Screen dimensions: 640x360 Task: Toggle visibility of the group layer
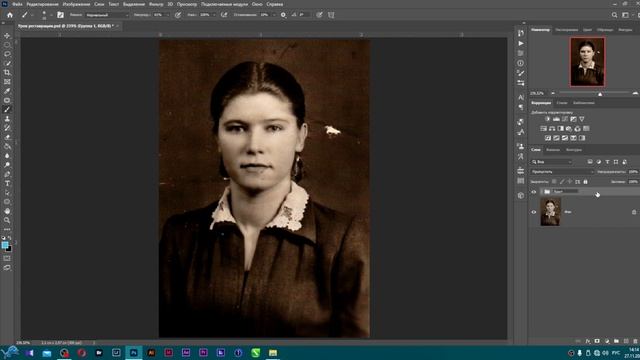coord(533,191)
